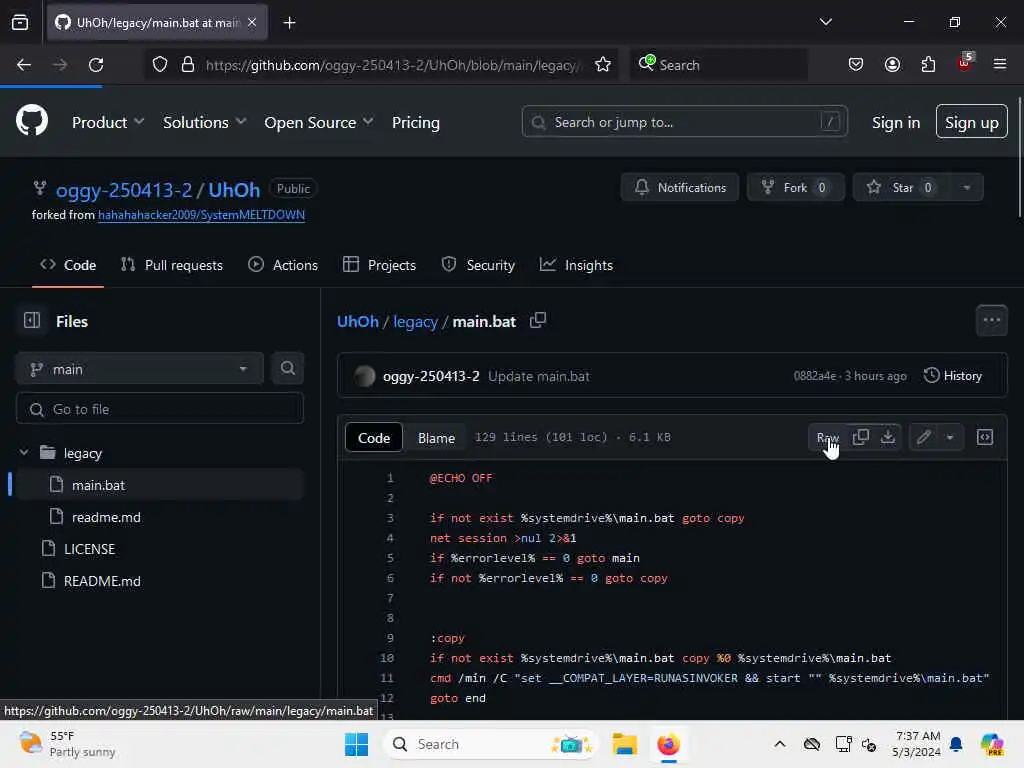Open Firefox account icon
This screenshot has height=768, width=1024.
(x=892, y=65)
